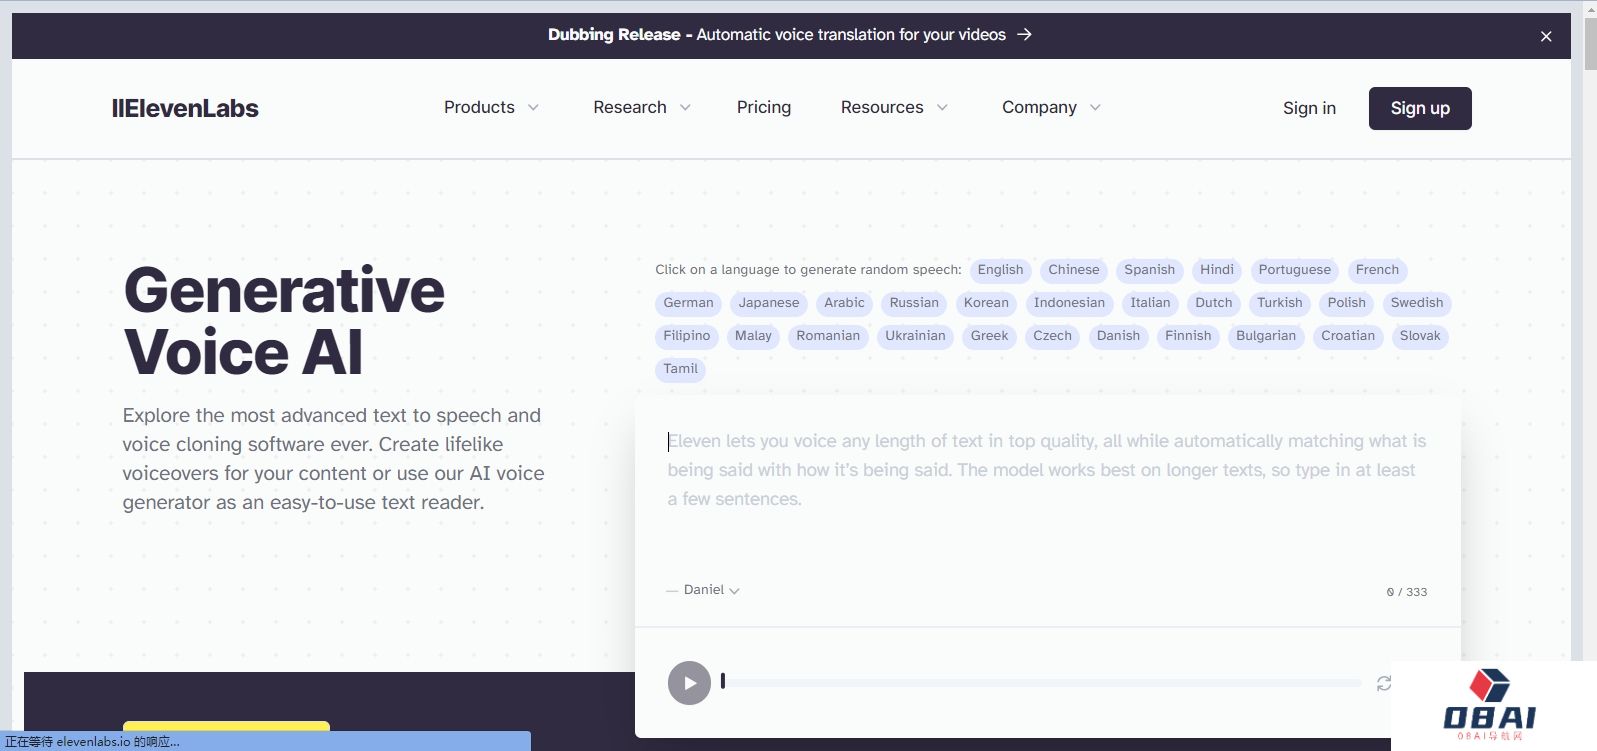Click the ElevenLabs logo

tap(185, 108)
